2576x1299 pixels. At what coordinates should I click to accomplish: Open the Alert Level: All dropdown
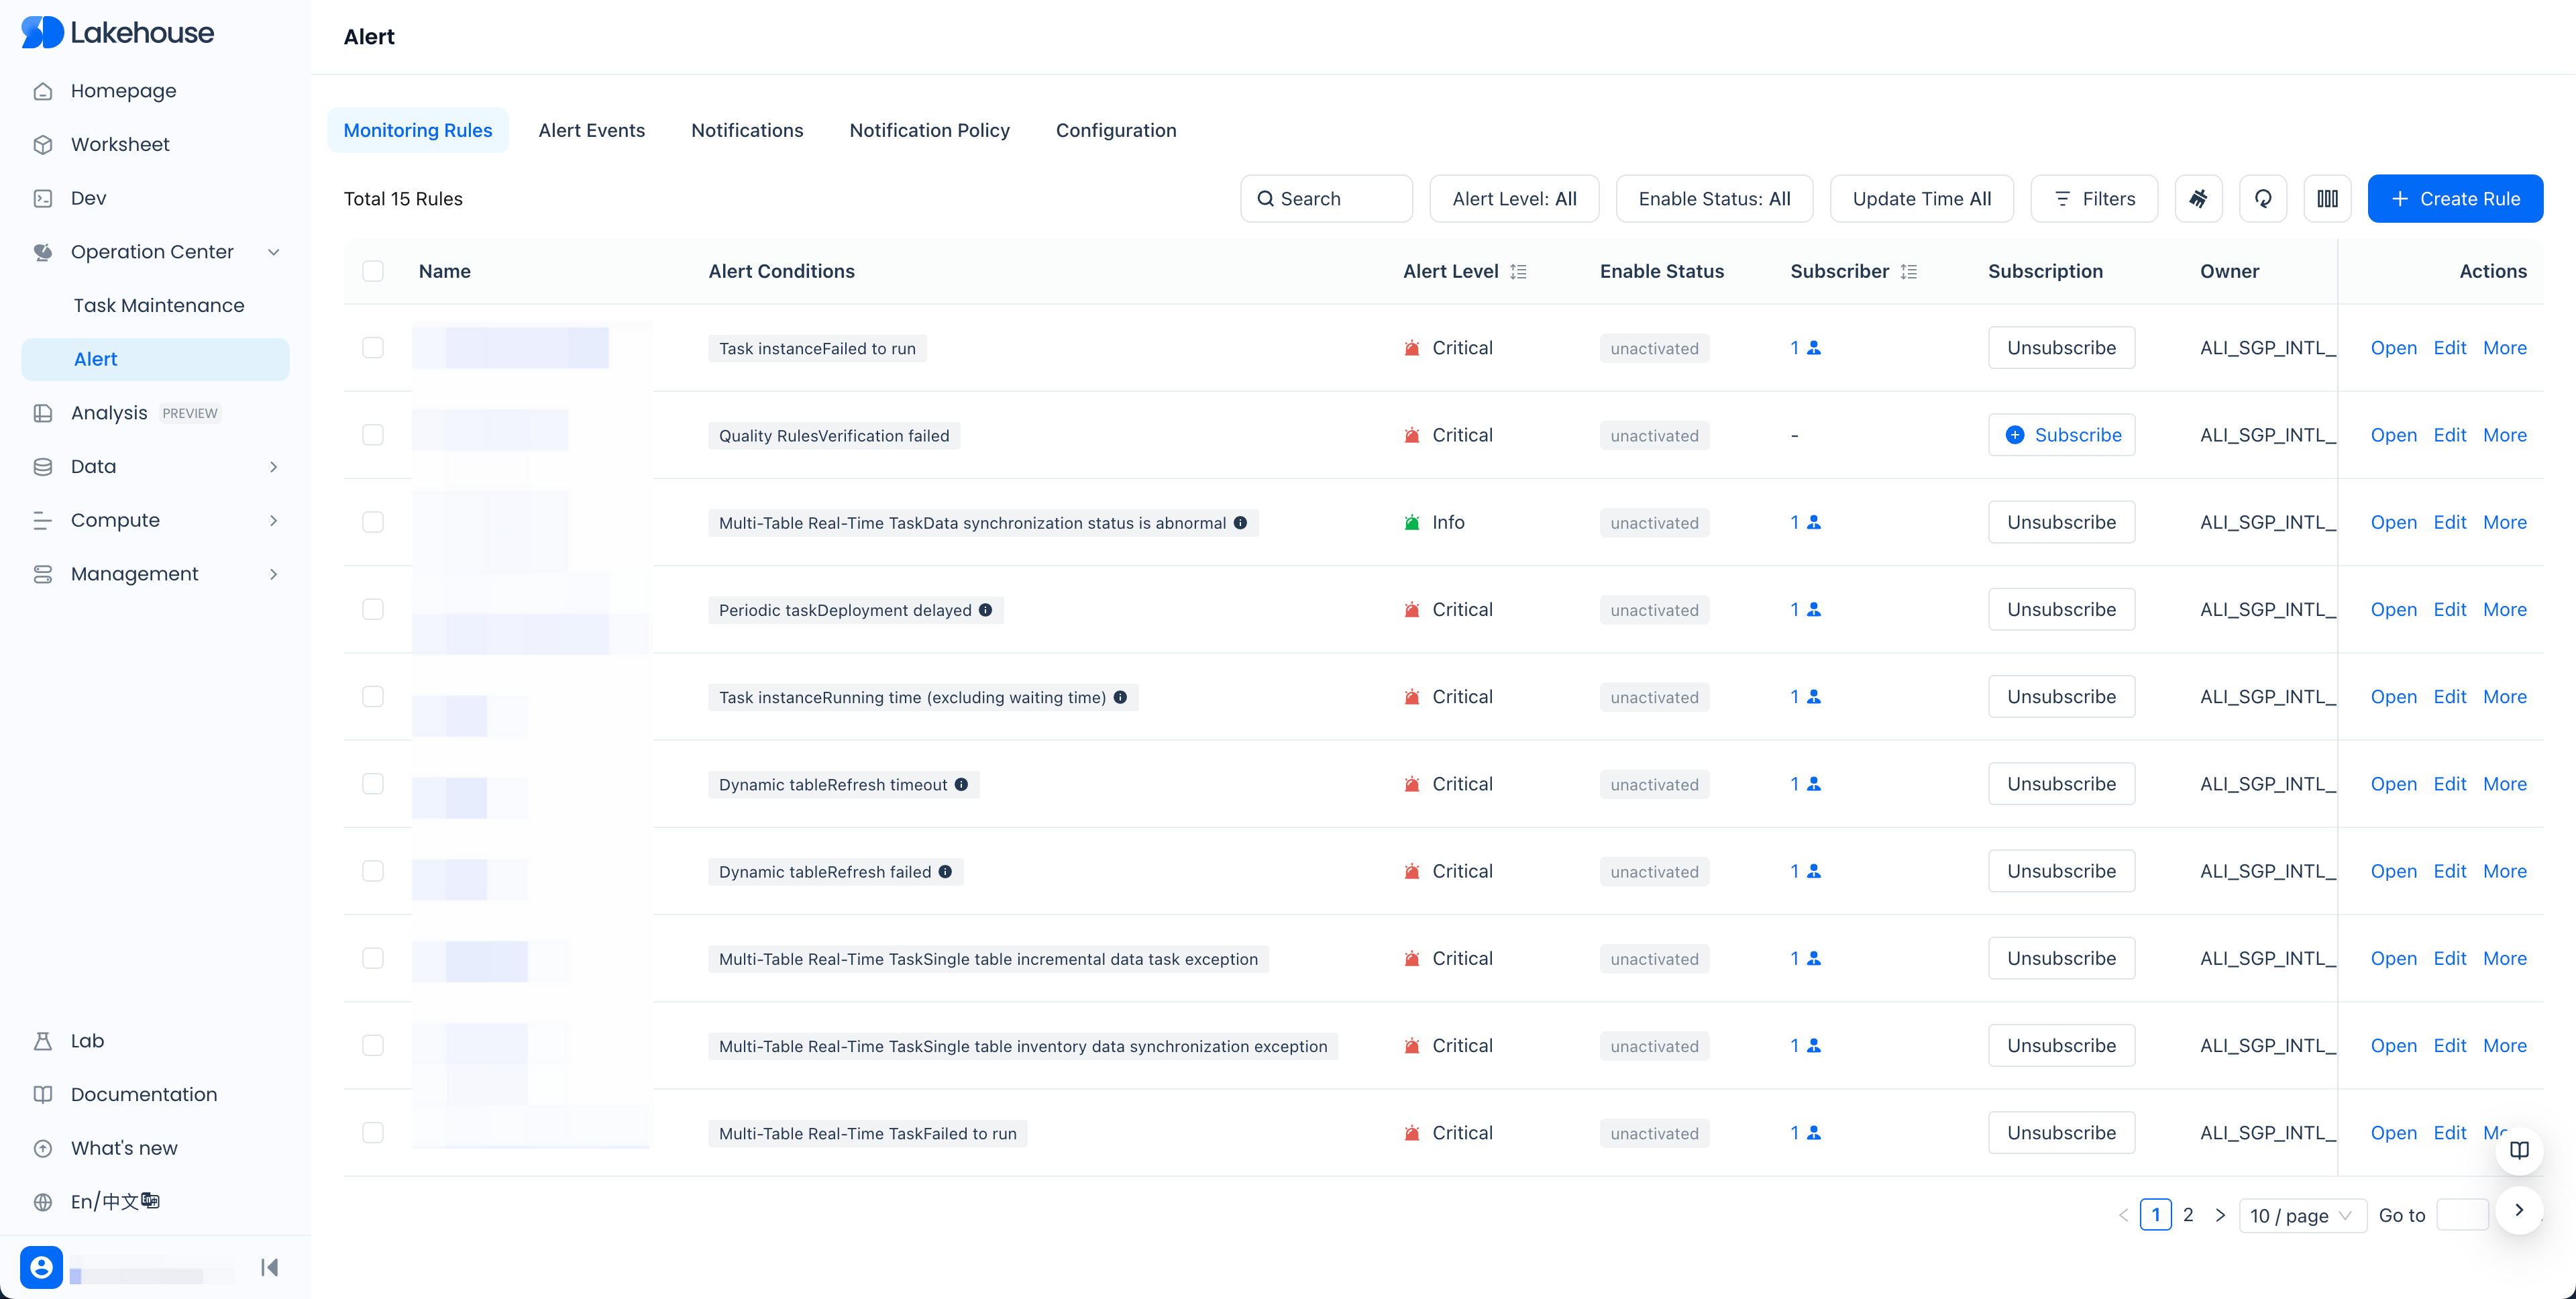click(1514, 199)
